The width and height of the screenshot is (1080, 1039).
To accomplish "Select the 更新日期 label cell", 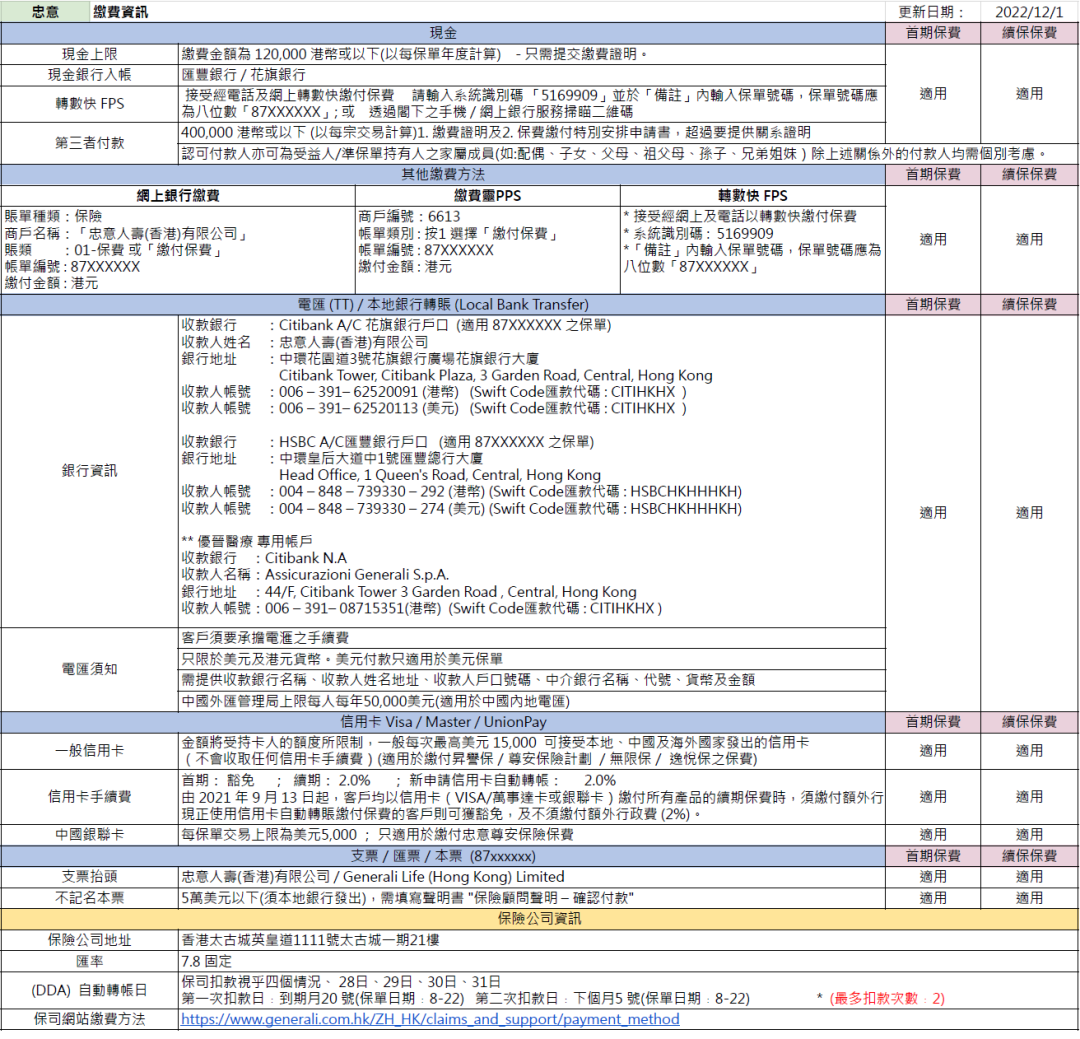I will (x=932, y=12).
